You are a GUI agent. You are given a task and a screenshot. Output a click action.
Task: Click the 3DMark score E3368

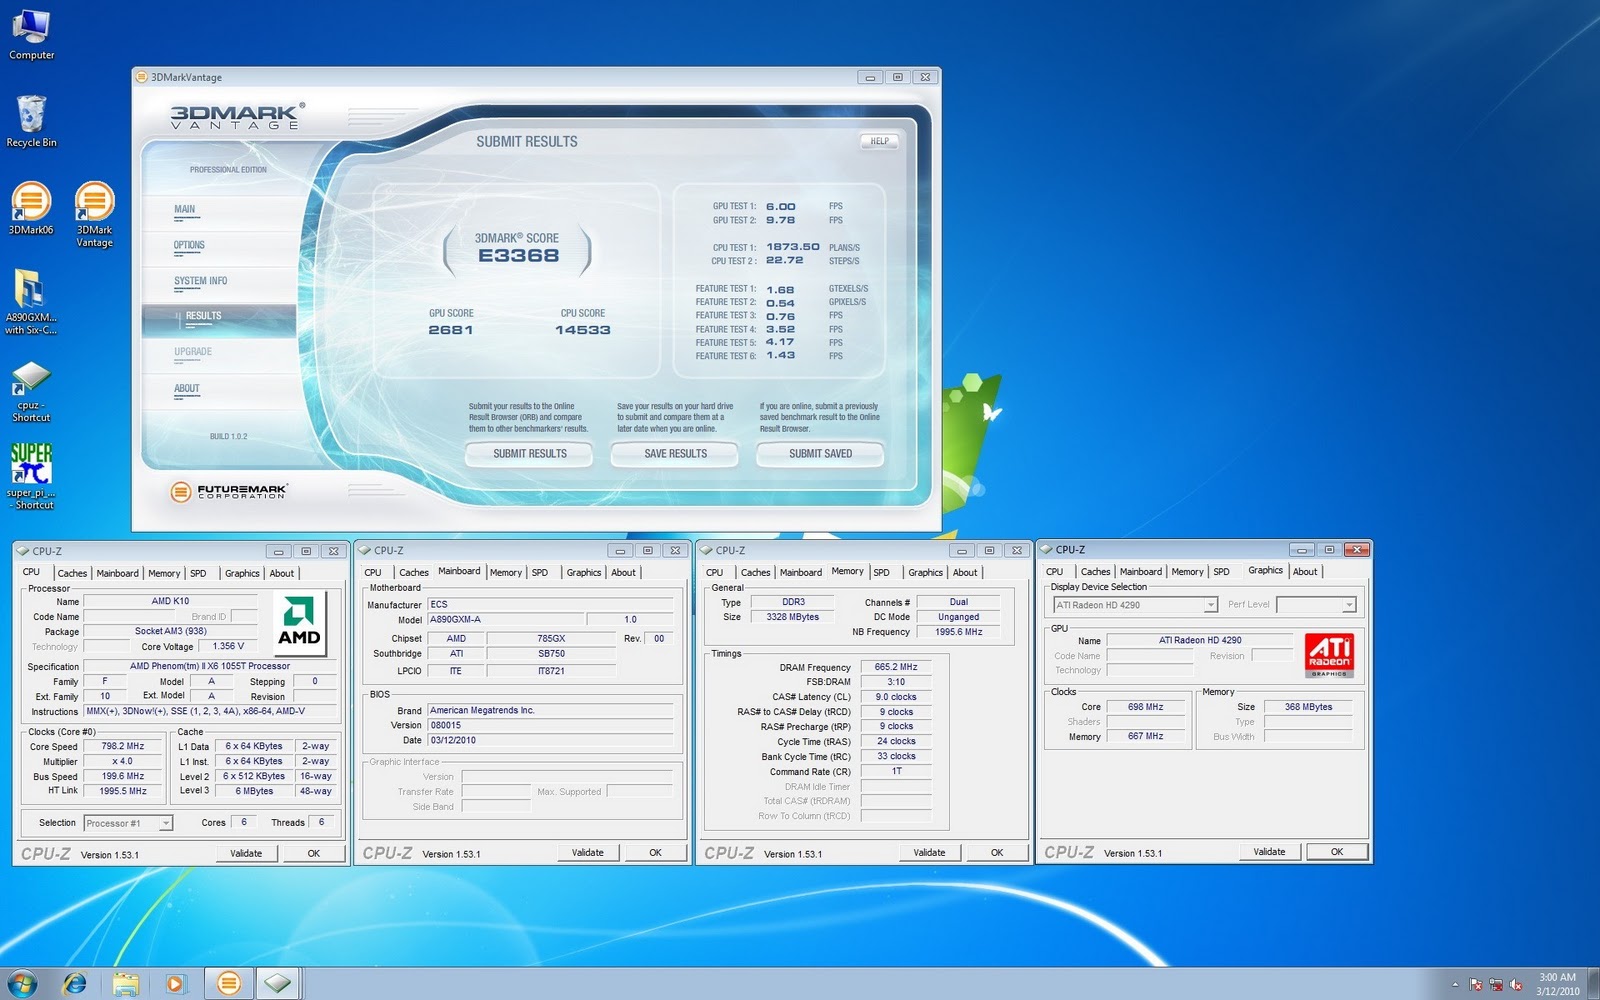click(x=518, y=256)
